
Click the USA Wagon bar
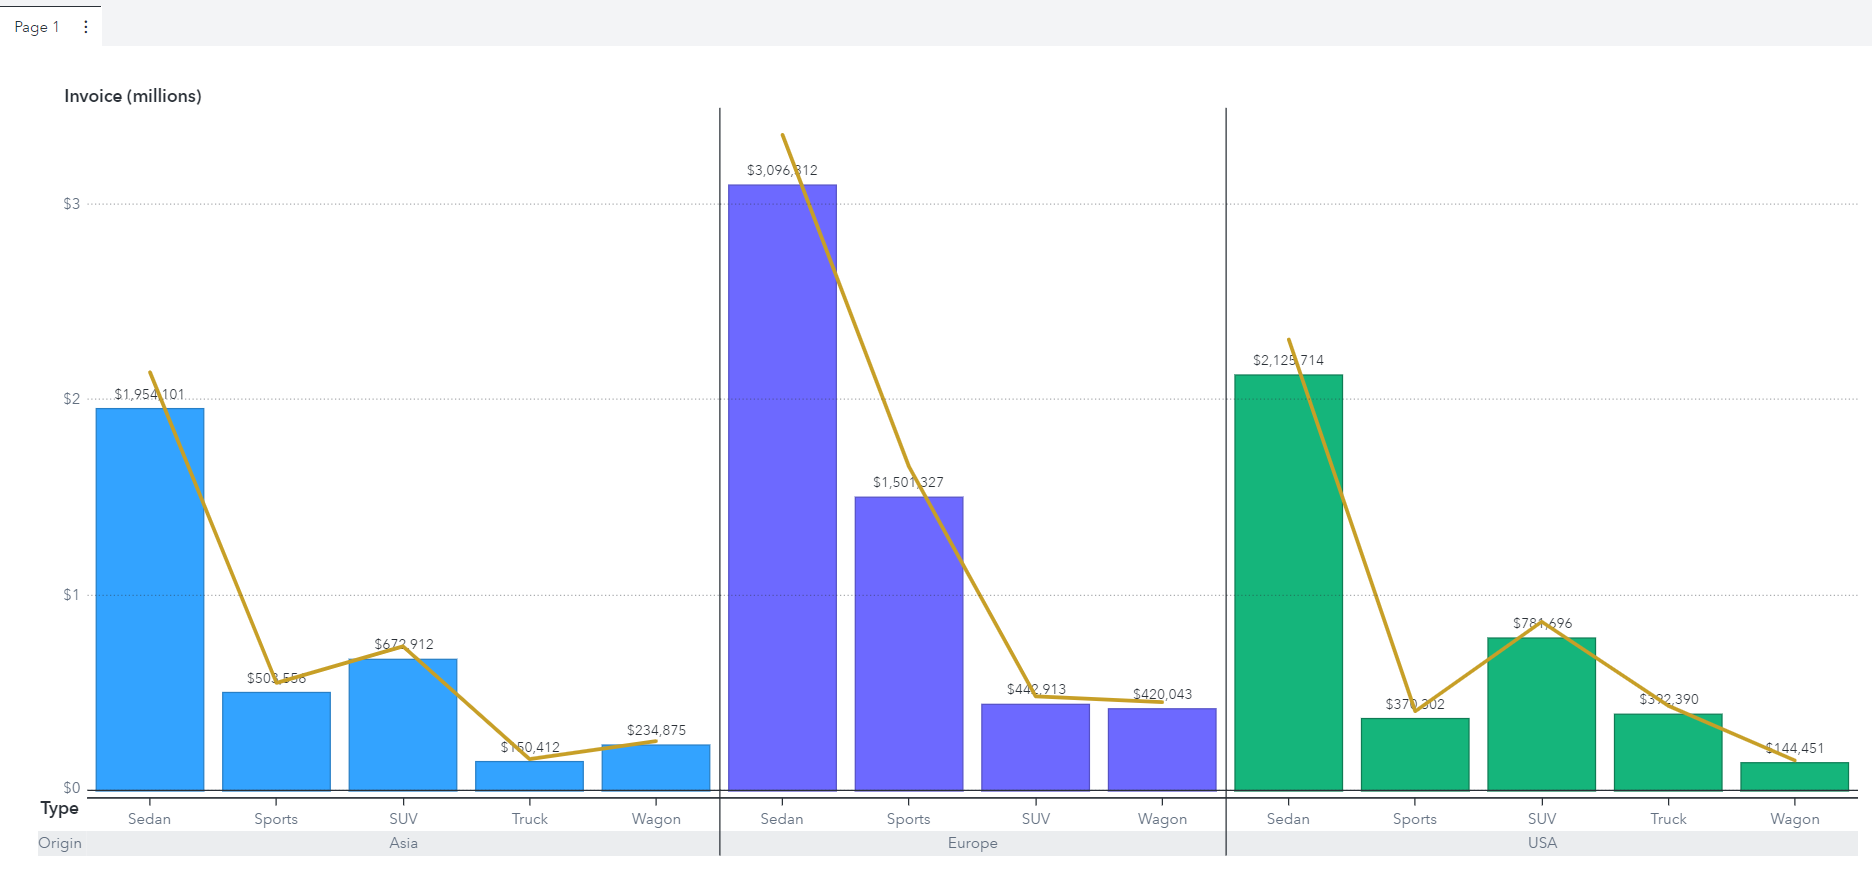pos(1794,776)
